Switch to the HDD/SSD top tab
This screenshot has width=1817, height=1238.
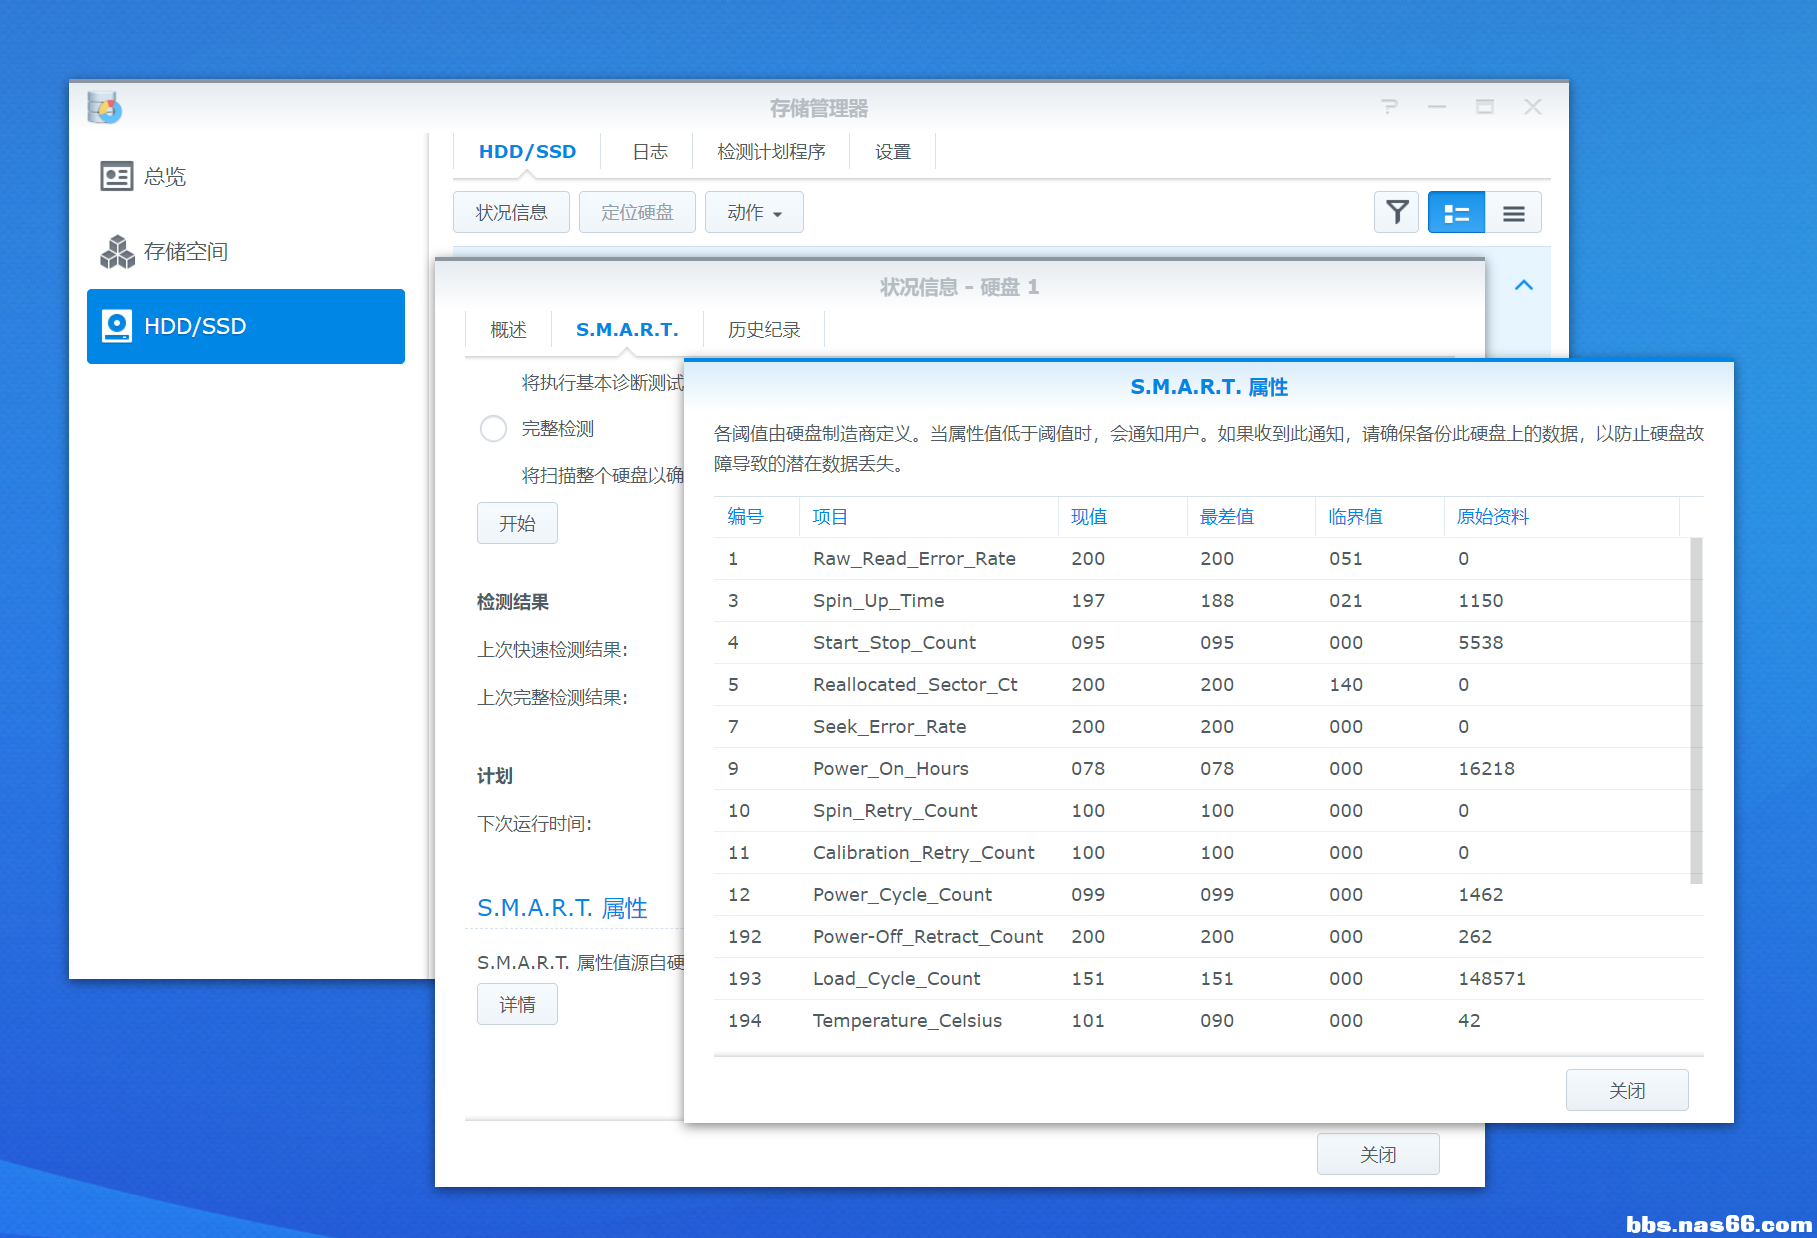coord(527,152)
